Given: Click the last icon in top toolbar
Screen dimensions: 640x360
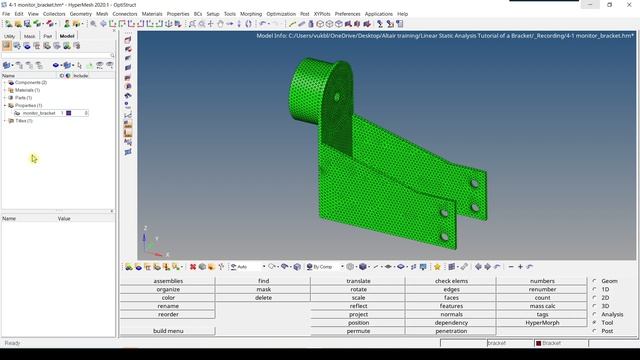Looking at the screenshot, I should coord(400,24).
